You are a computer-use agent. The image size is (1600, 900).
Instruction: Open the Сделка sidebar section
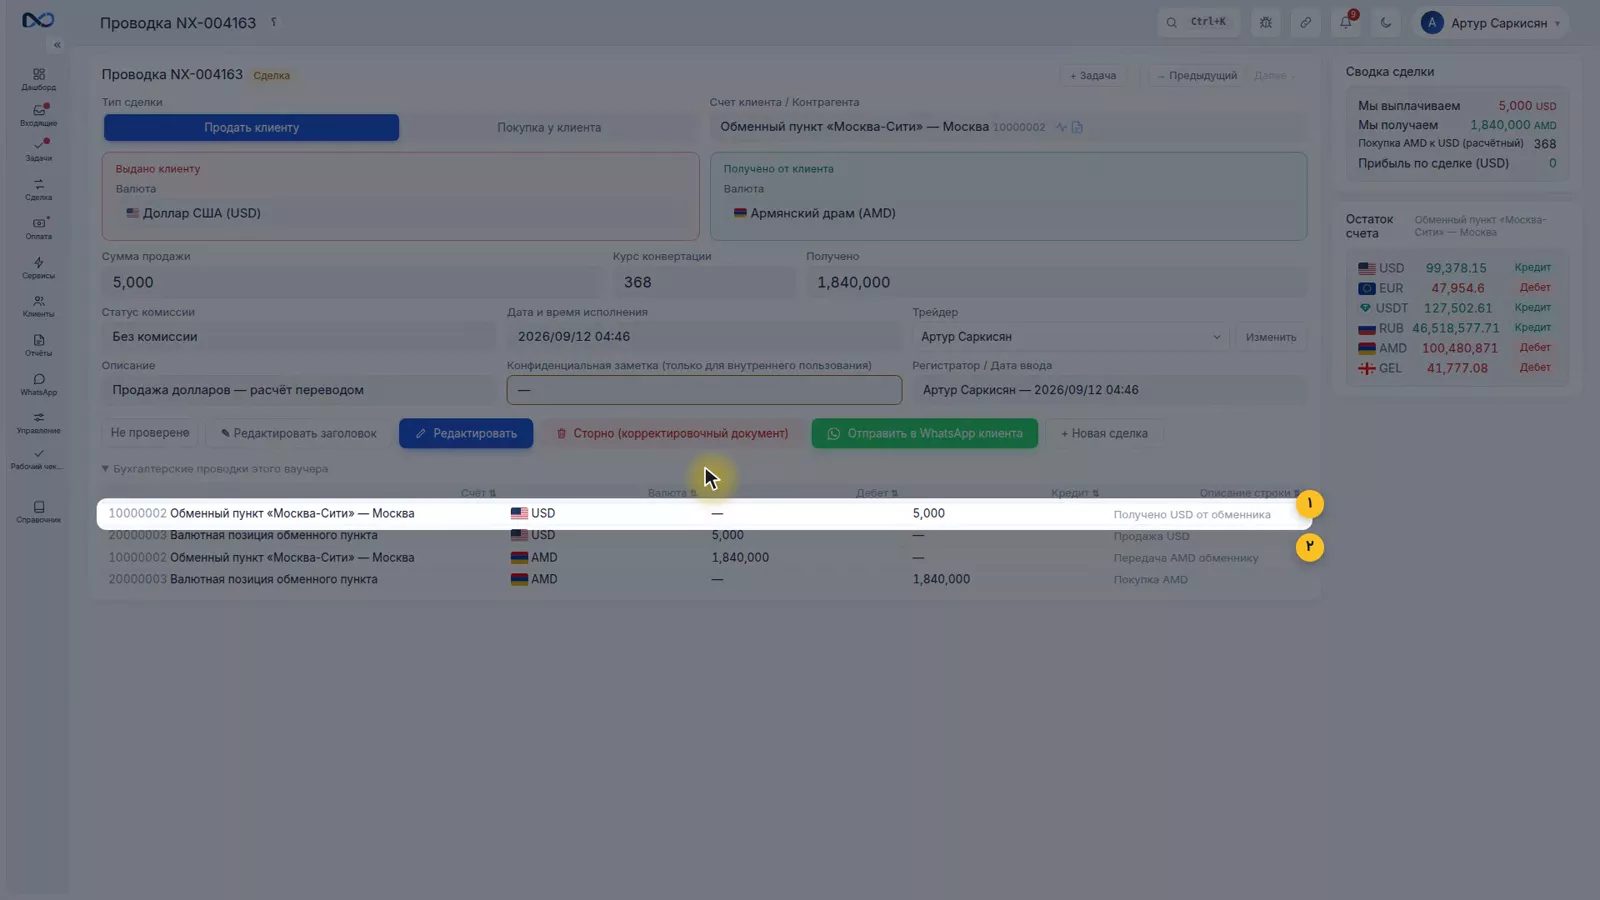pyautogui.click(x=38, y=189)
